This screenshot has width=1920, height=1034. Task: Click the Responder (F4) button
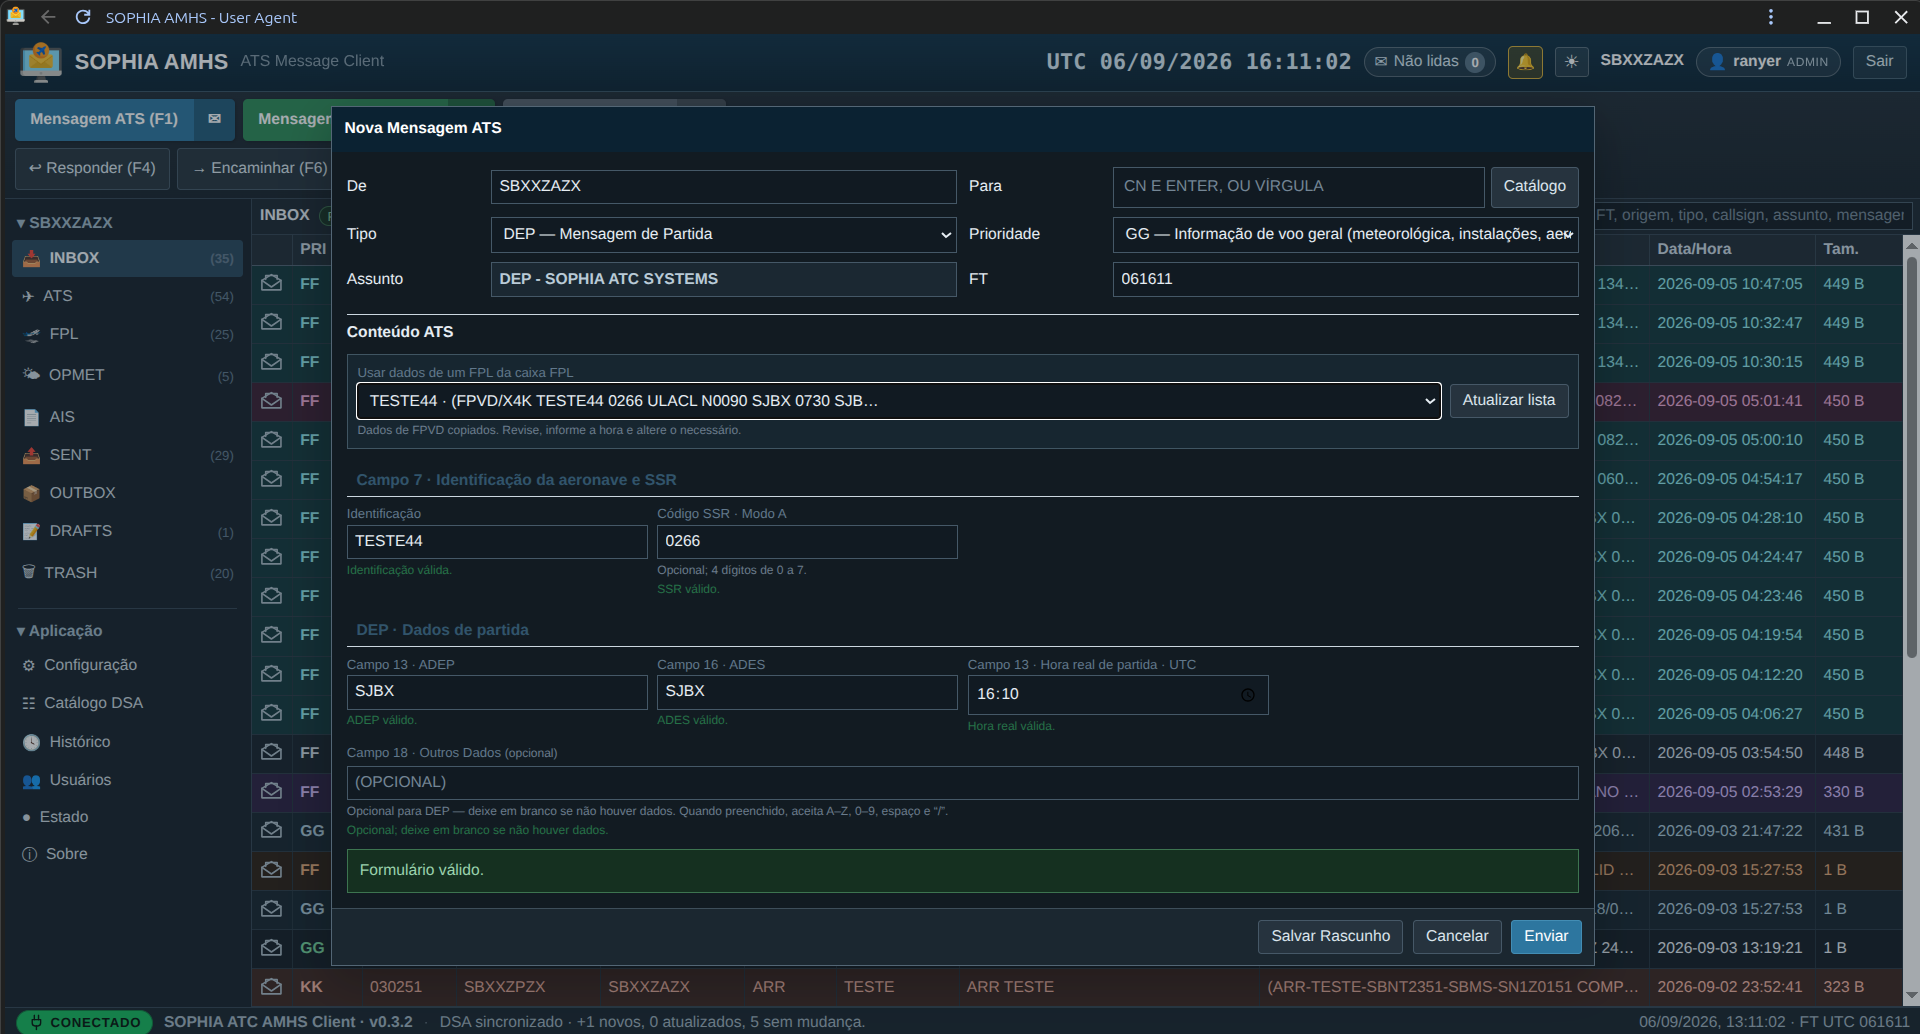pos(92,168)
